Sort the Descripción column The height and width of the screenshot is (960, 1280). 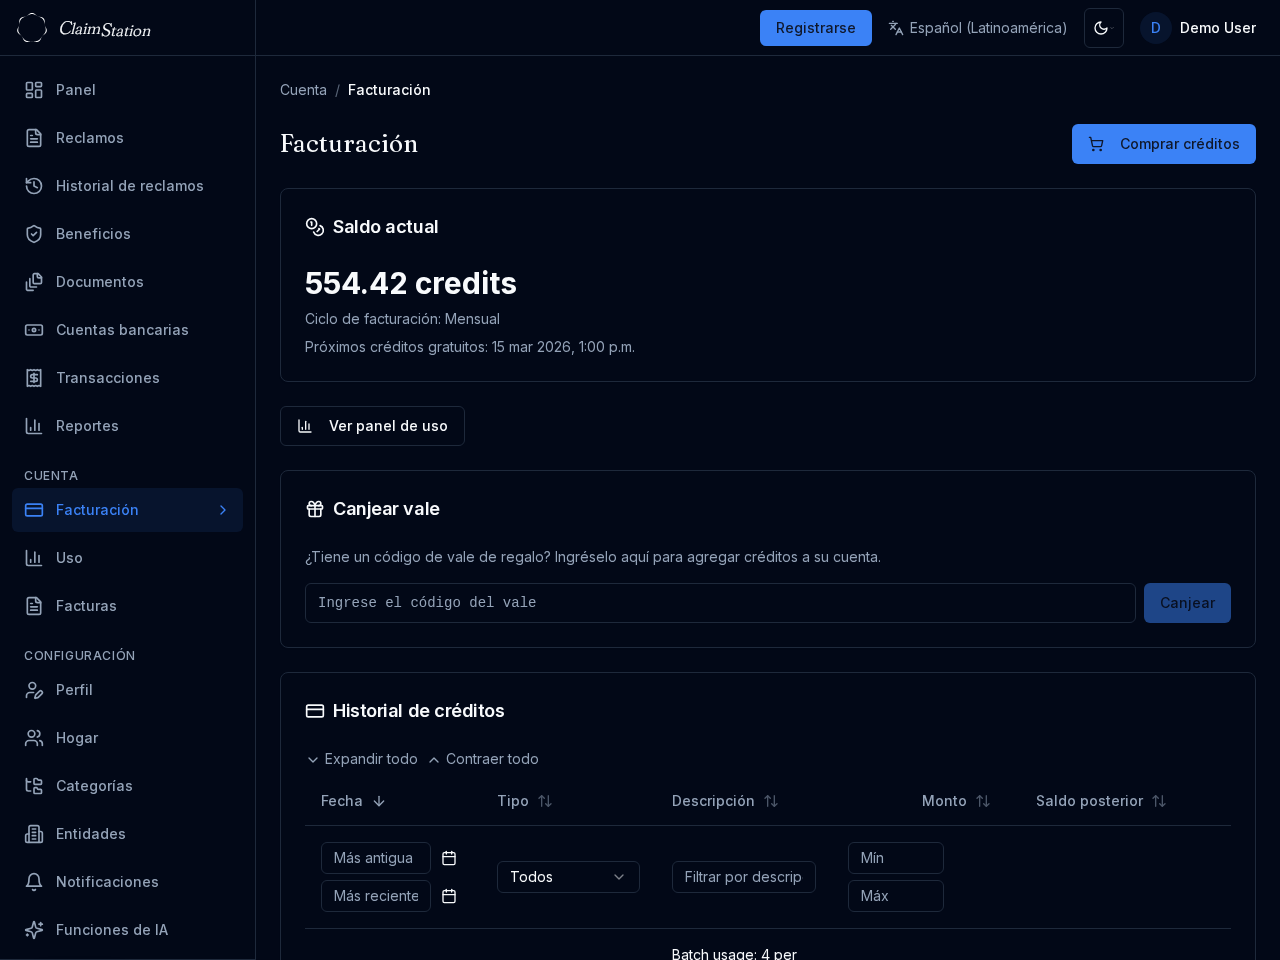770,801
